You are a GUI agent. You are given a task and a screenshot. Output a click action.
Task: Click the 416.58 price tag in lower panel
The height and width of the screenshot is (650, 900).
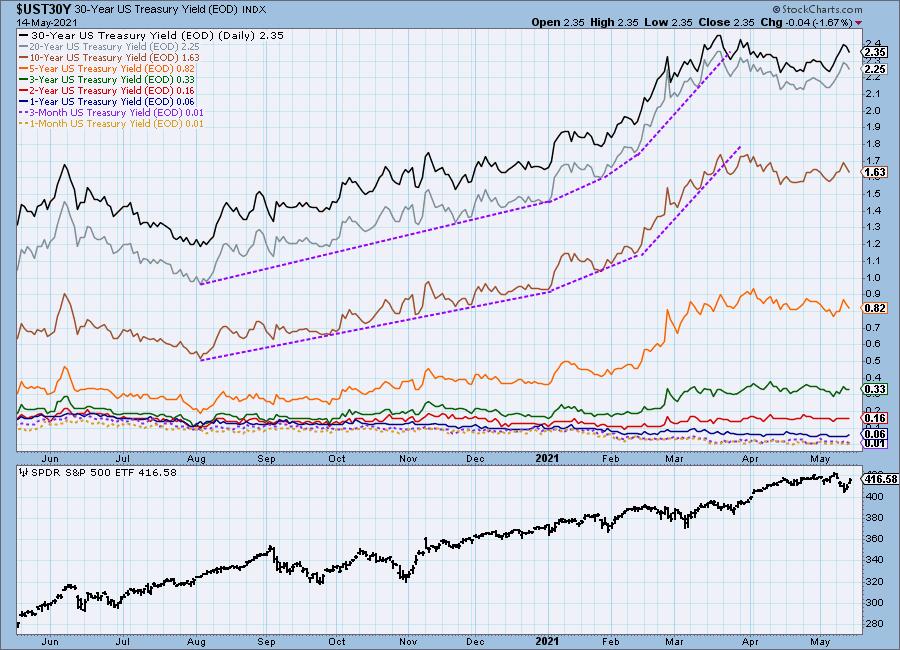(x=880, y=479)
